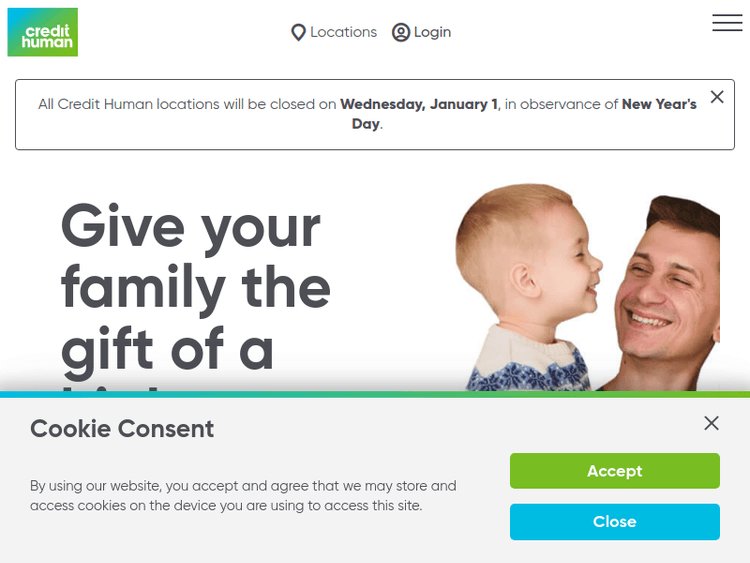Image resolution: width=750 pixels, height=563 pixels.
Task: Click the map pin icon beside Locations
Action: tap(298, 33)
